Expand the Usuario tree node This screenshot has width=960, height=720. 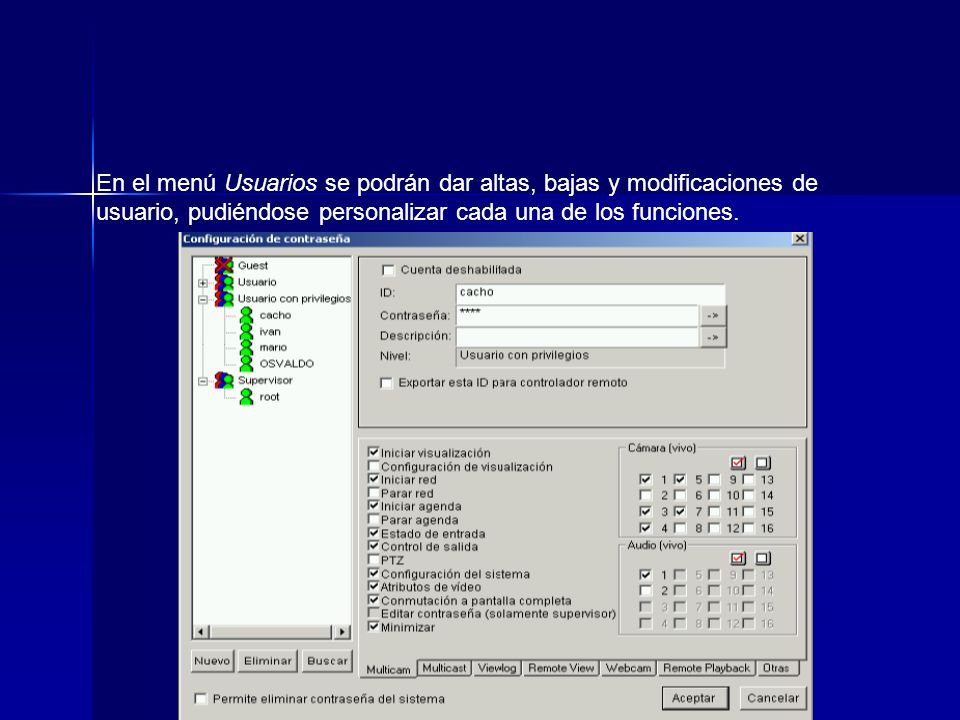click(203, 283)
